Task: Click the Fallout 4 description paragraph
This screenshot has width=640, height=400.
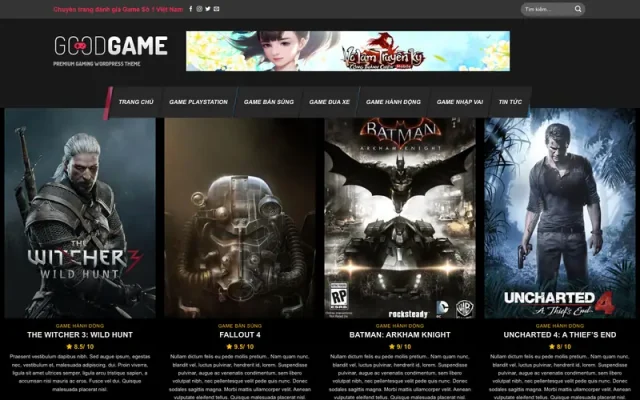Action: pyautogui.click(x=240, y=377)
